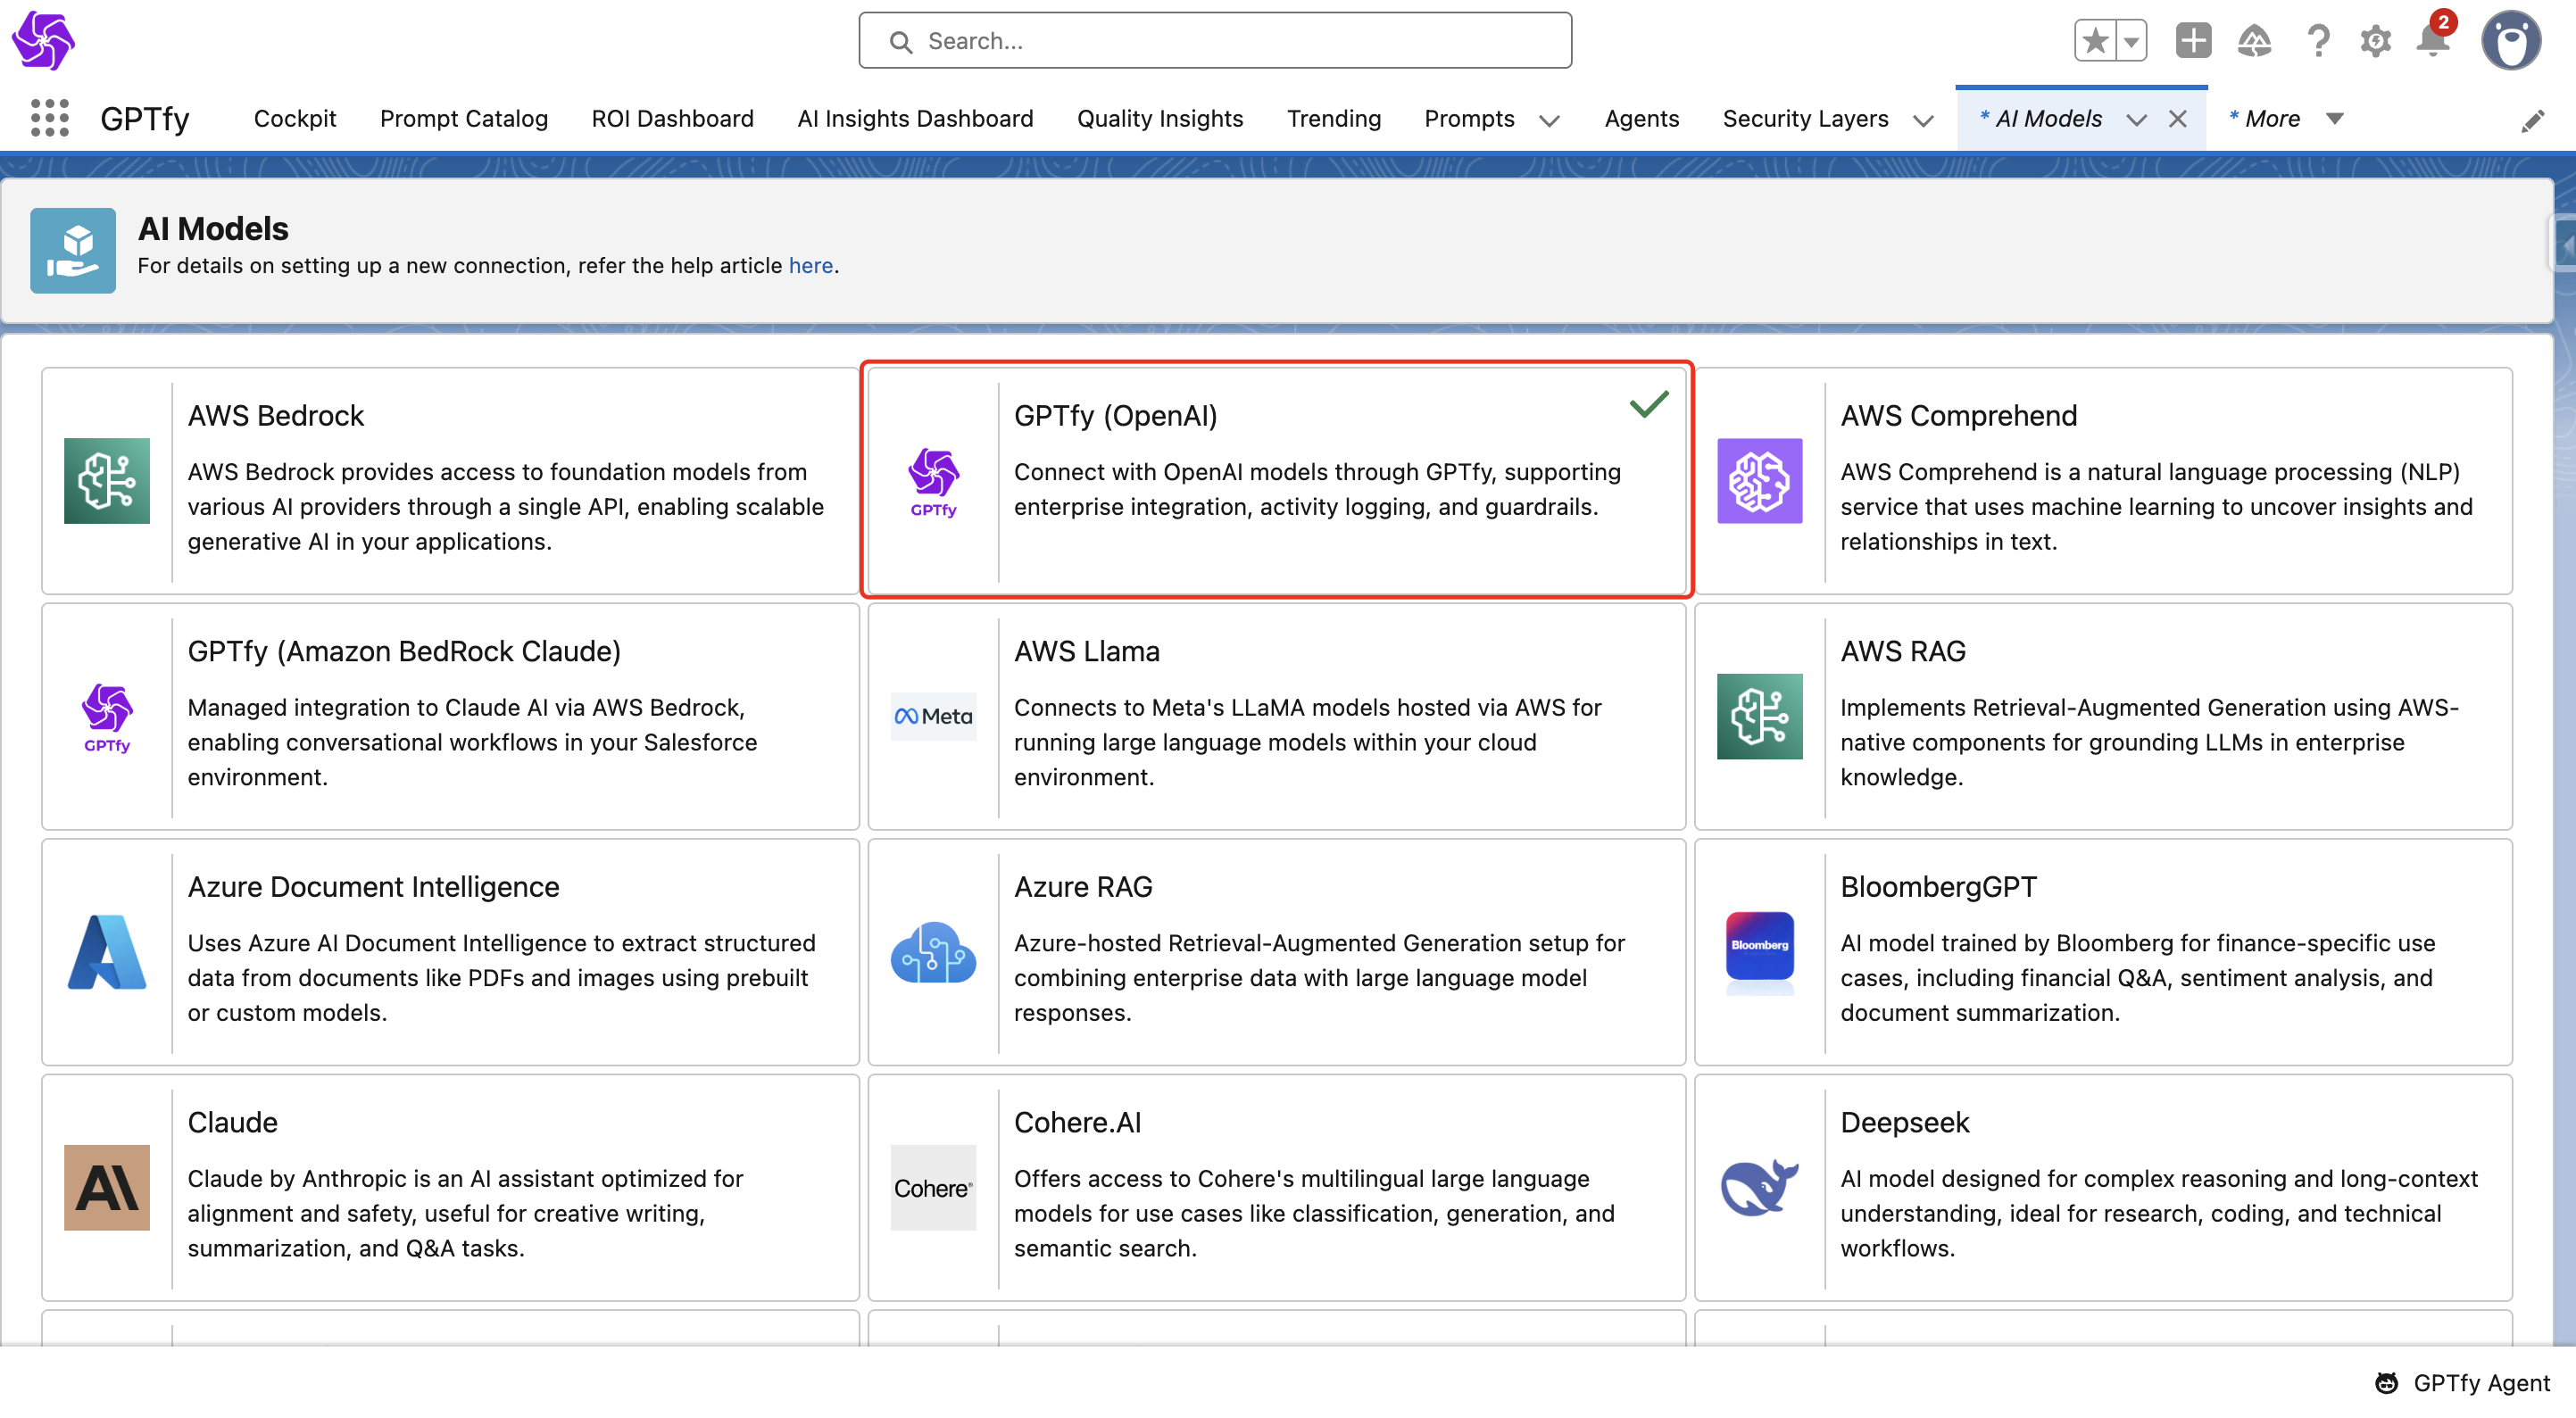Click the Global Actions plus icon
2576x1418 pixels.
pos(2193,41)
